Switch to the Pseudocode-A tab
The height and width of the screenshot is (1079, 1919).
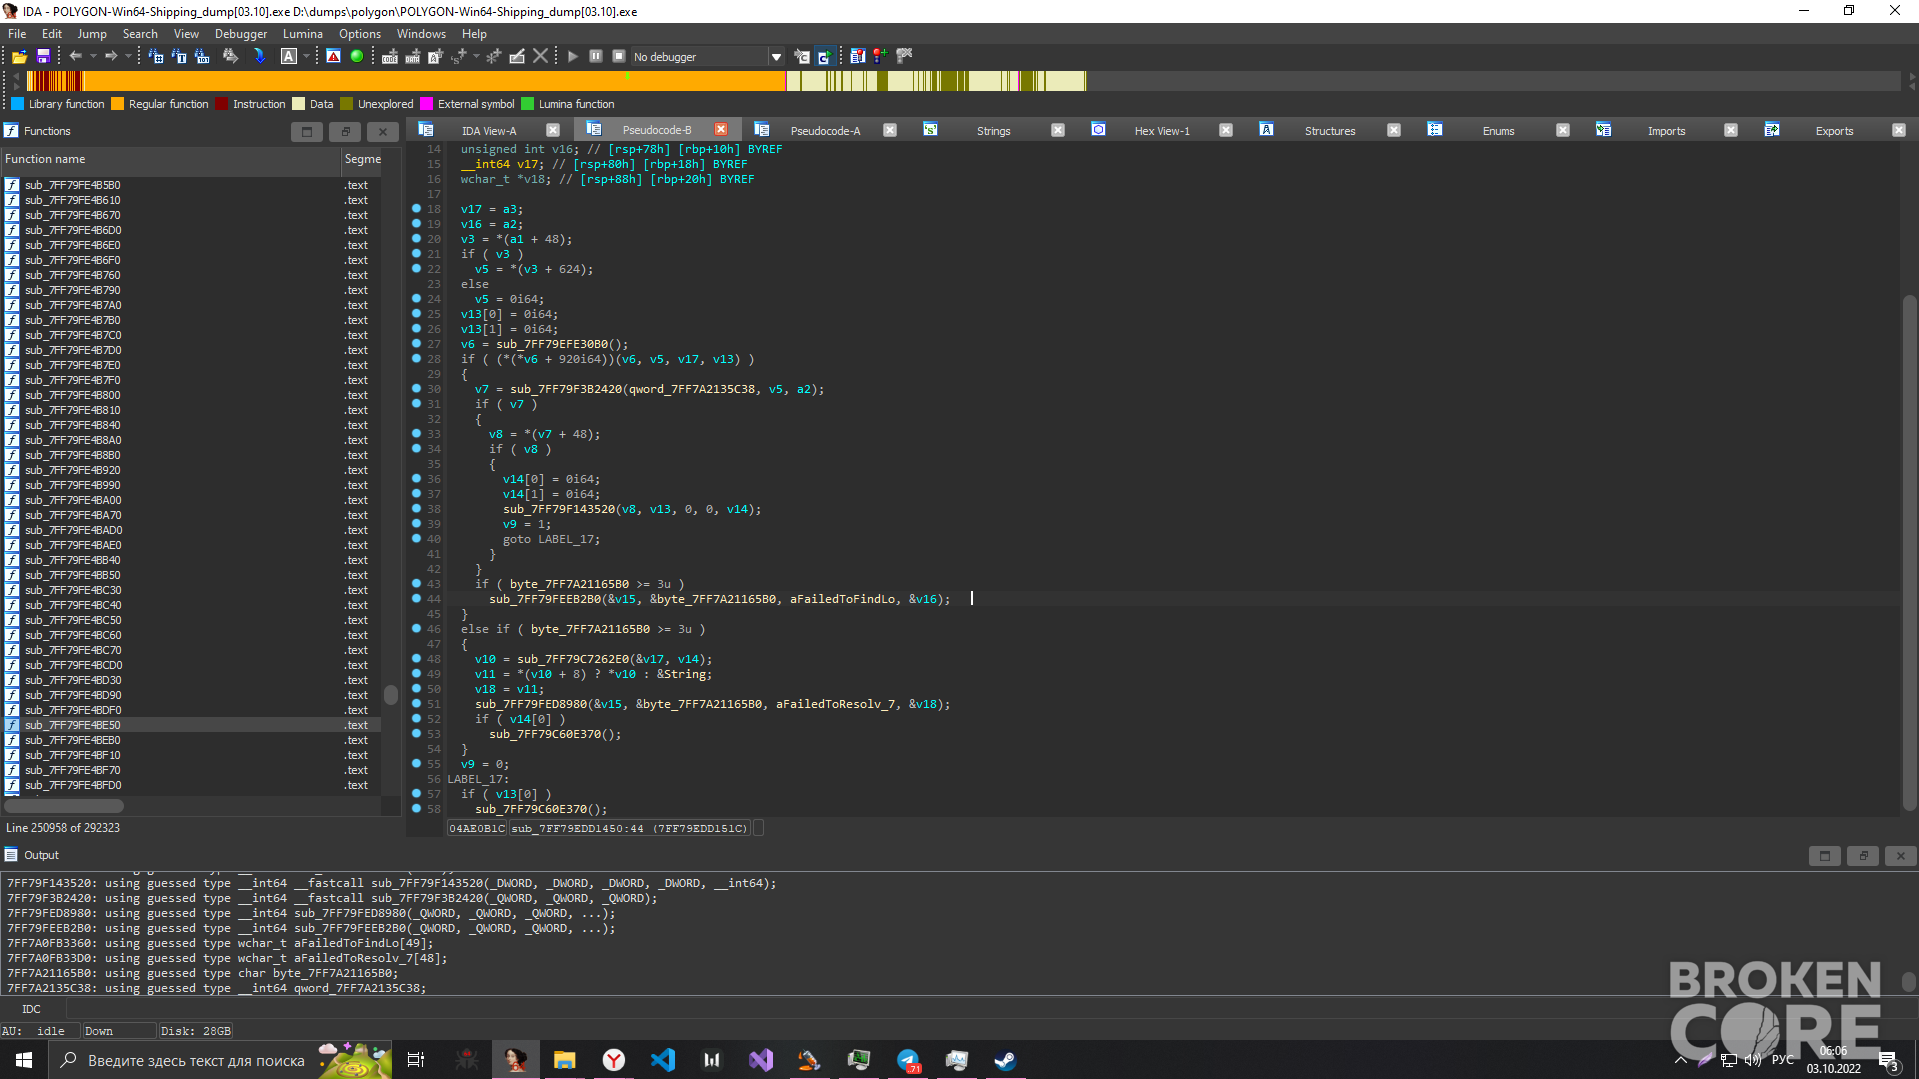pos(825,131)
